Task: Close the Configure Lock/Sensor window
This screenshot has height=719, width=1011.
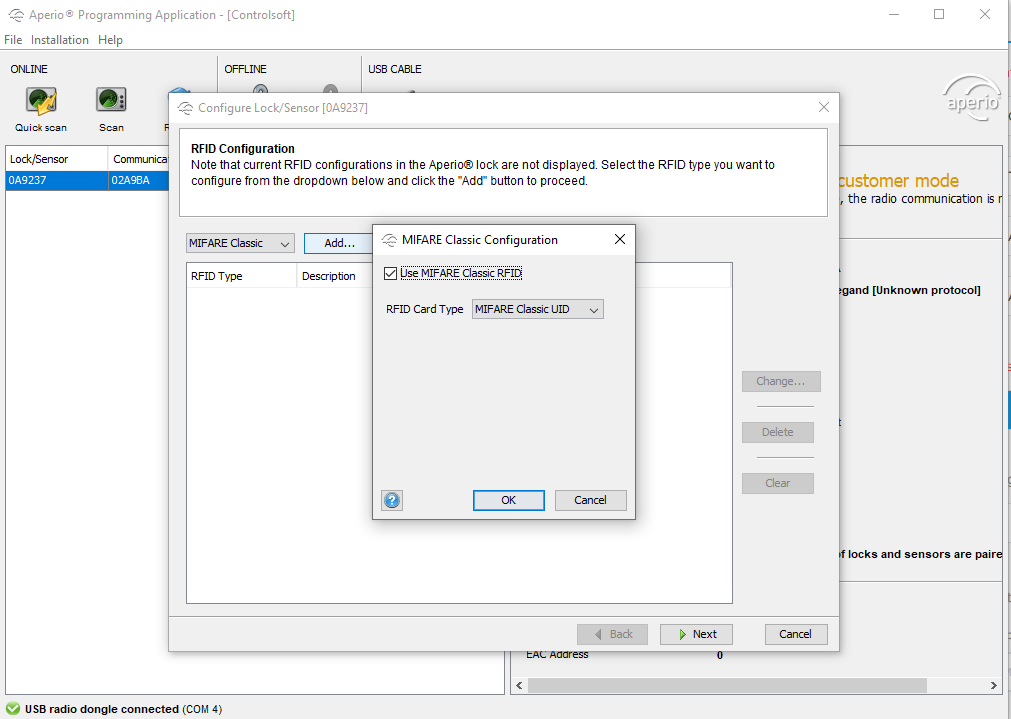Action: coord(823,107)
